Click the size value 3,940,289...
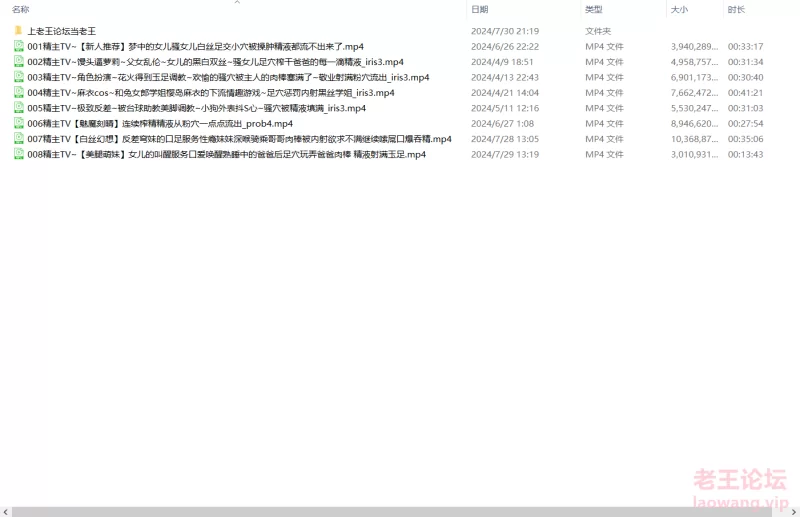The height and width of the screenshot is (517, 800). (694, 46)
